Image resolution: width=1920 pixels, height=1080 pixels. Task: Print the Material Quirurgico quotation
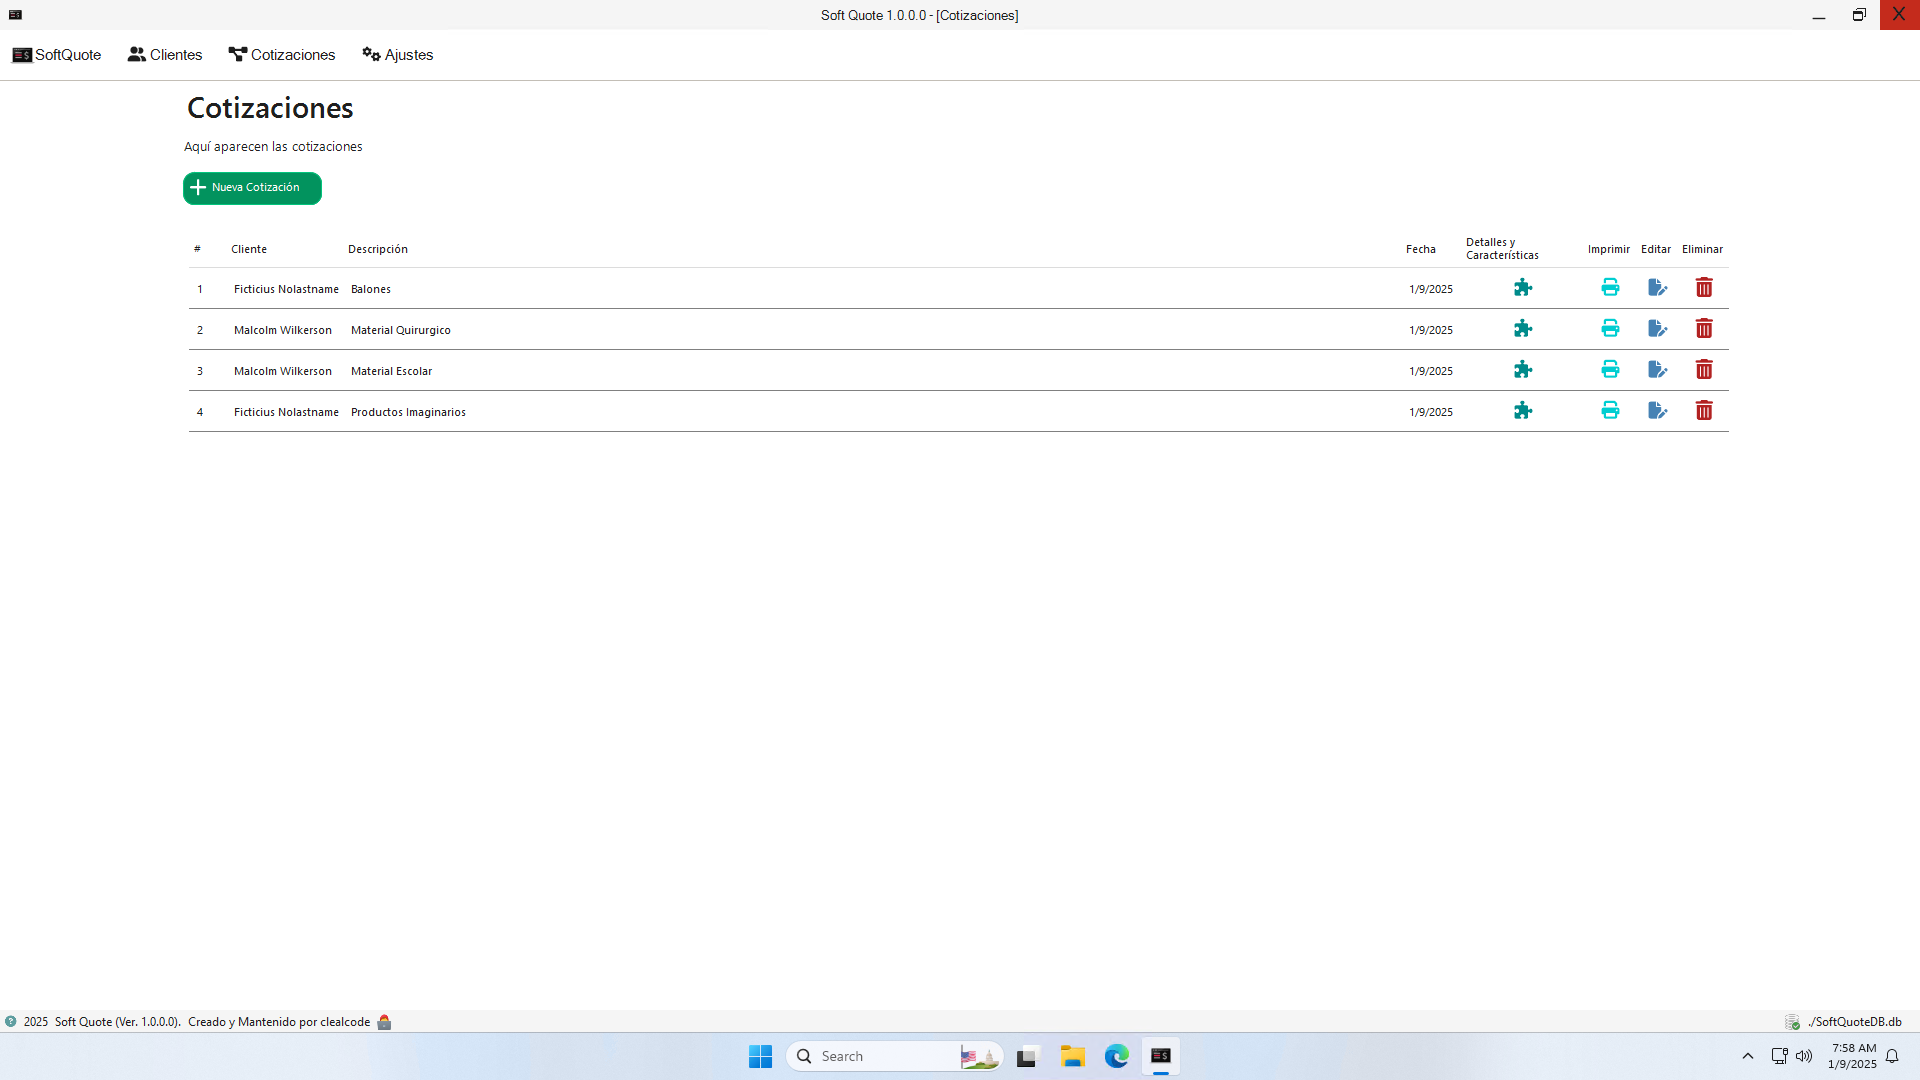click(1610, 329)
